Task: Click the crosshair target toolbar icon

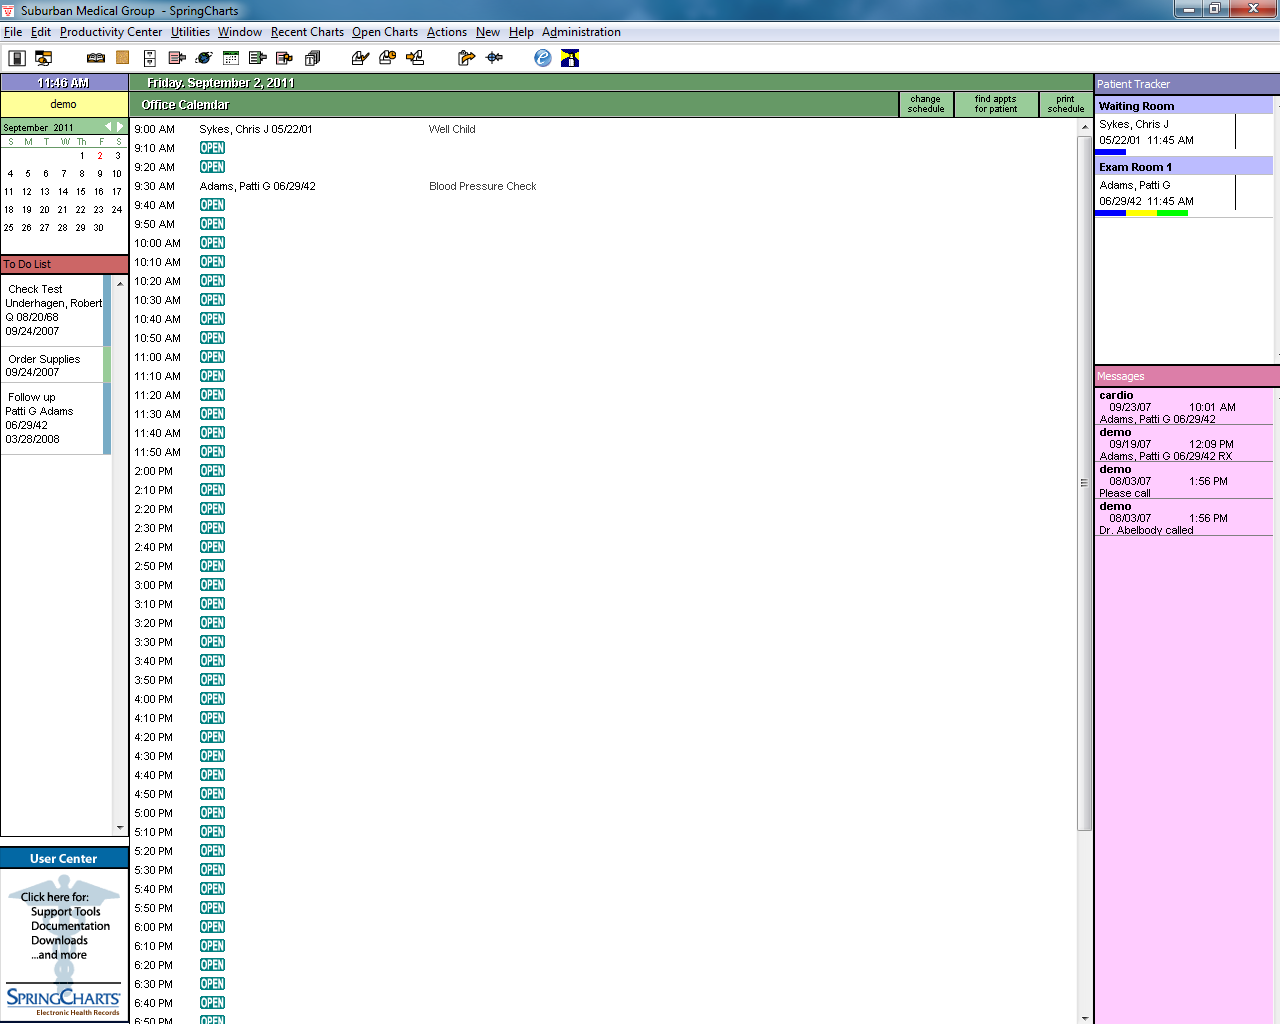Action: pyautogui.click(x=494, y=58)
